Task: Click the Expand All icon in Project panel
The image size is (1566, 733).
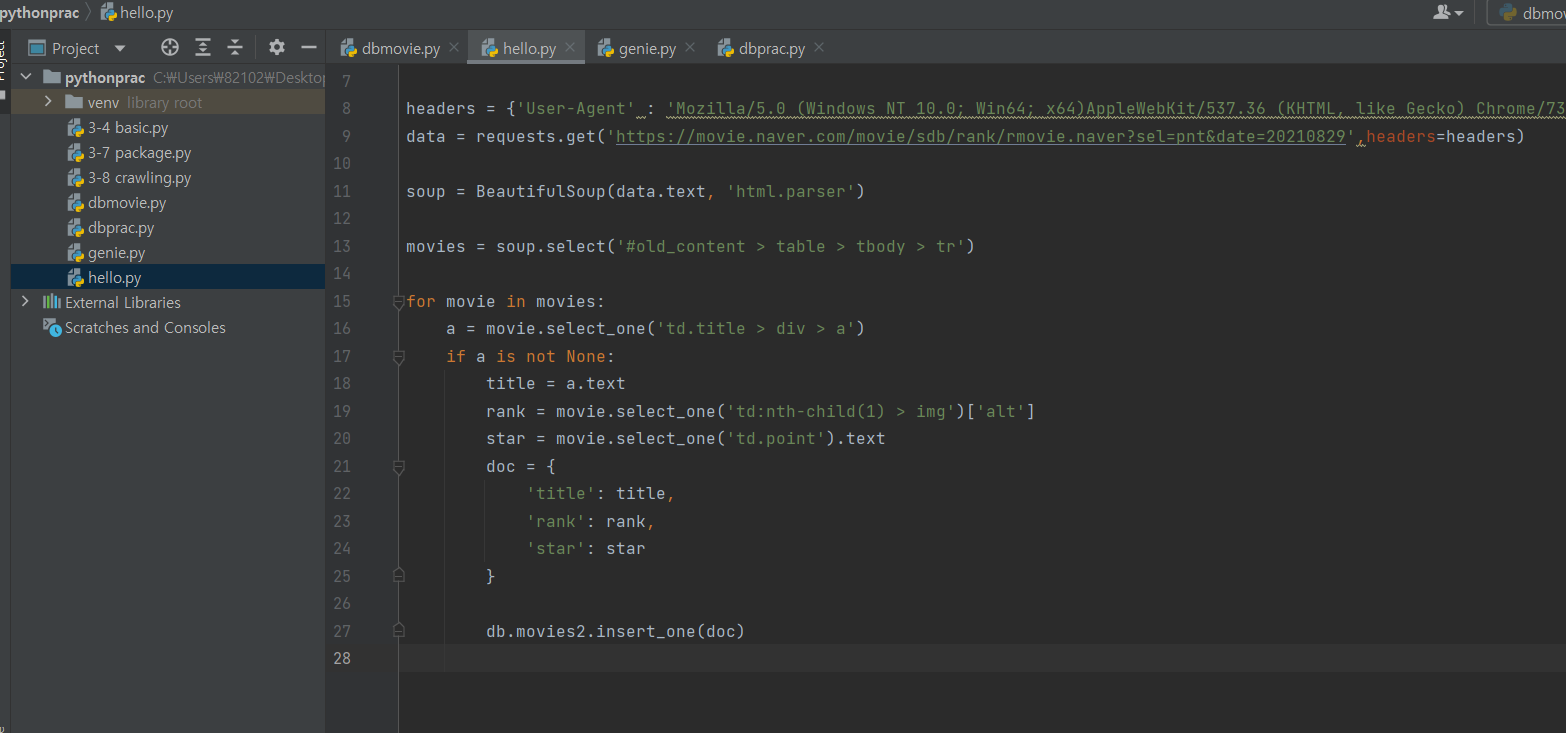Action: pos(203,47)
